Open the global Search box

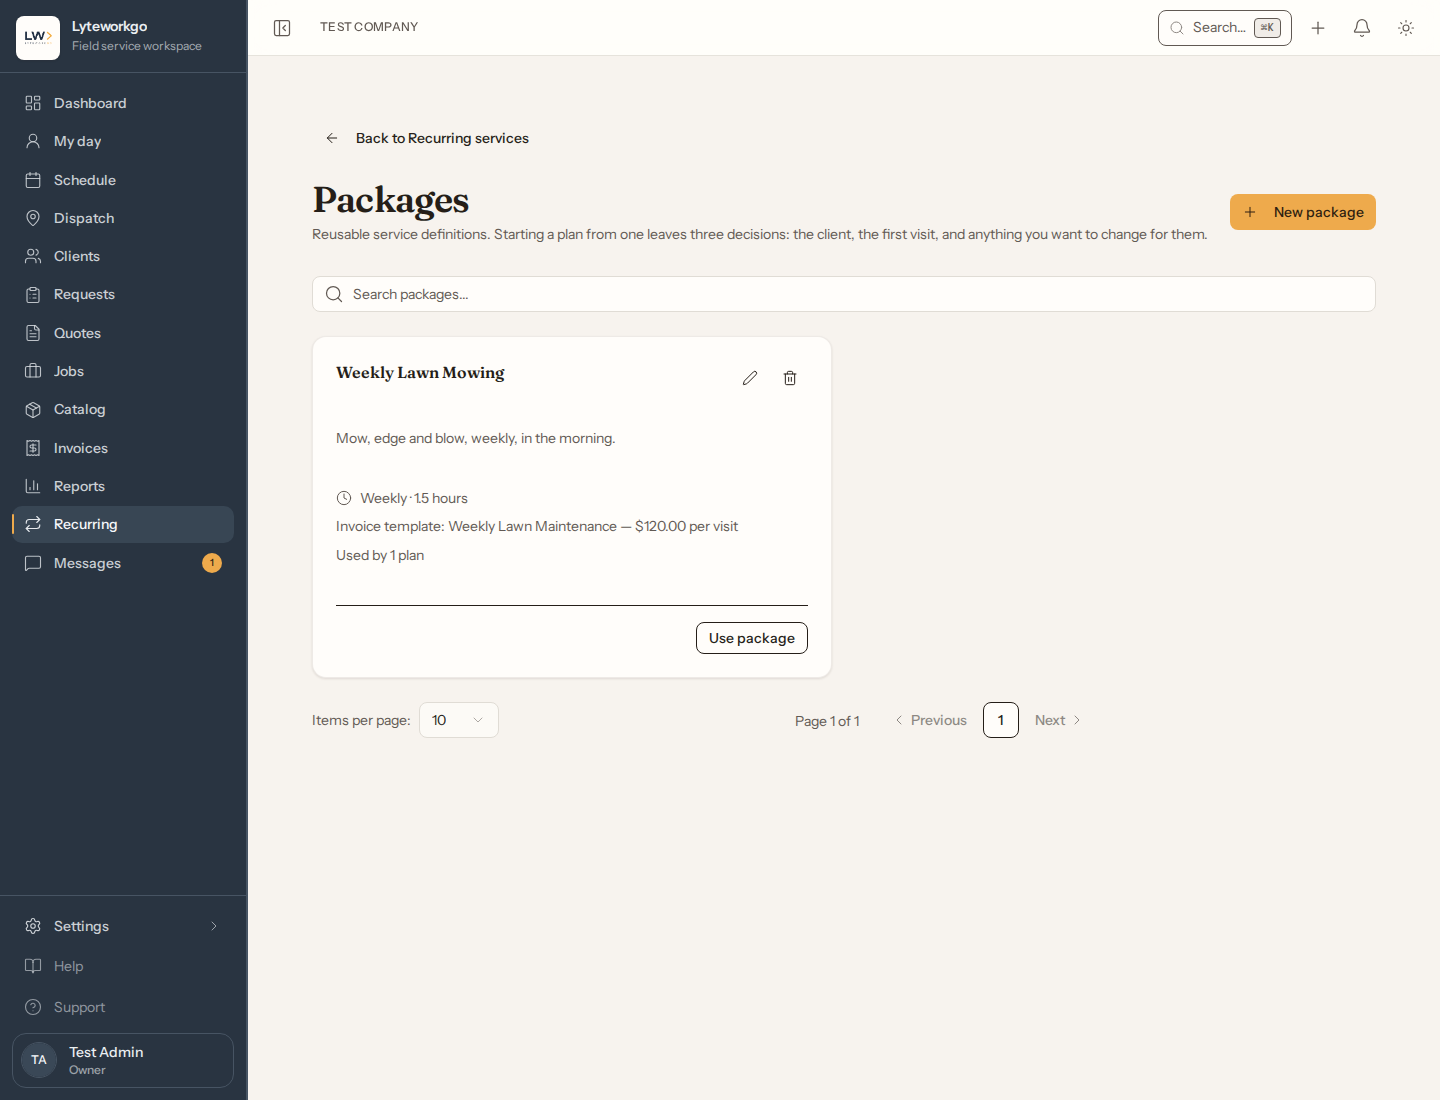1225,28
